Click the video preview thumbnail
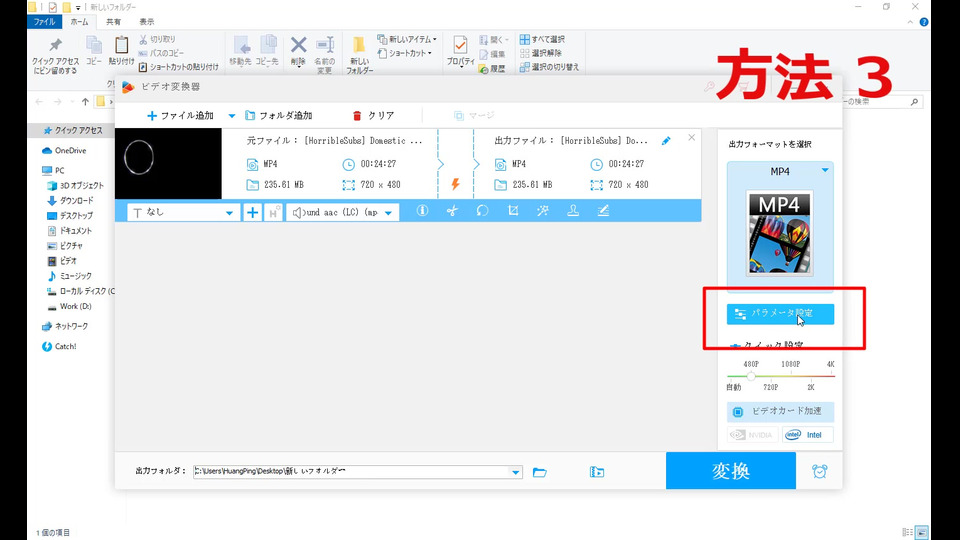 [x=168, y=163]
